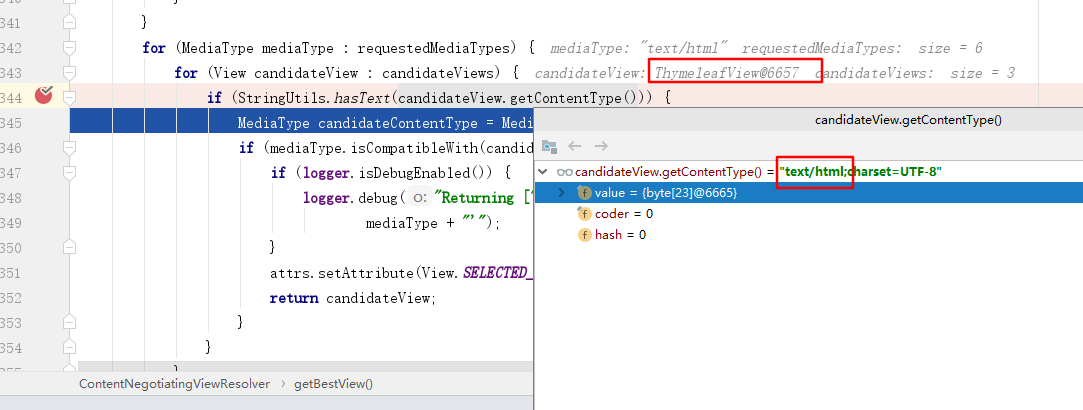
Task: Fold the for loop at line 343
Action: (x=69, y=73)
